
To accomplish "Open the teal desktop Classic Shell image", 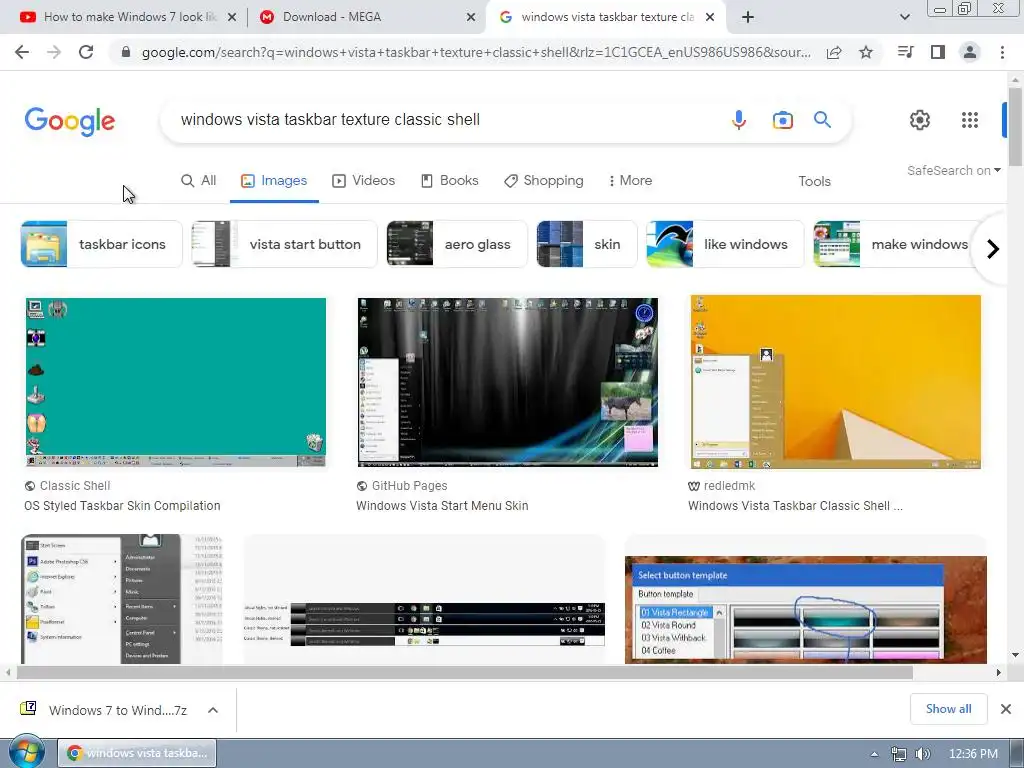I will [176, 382].
